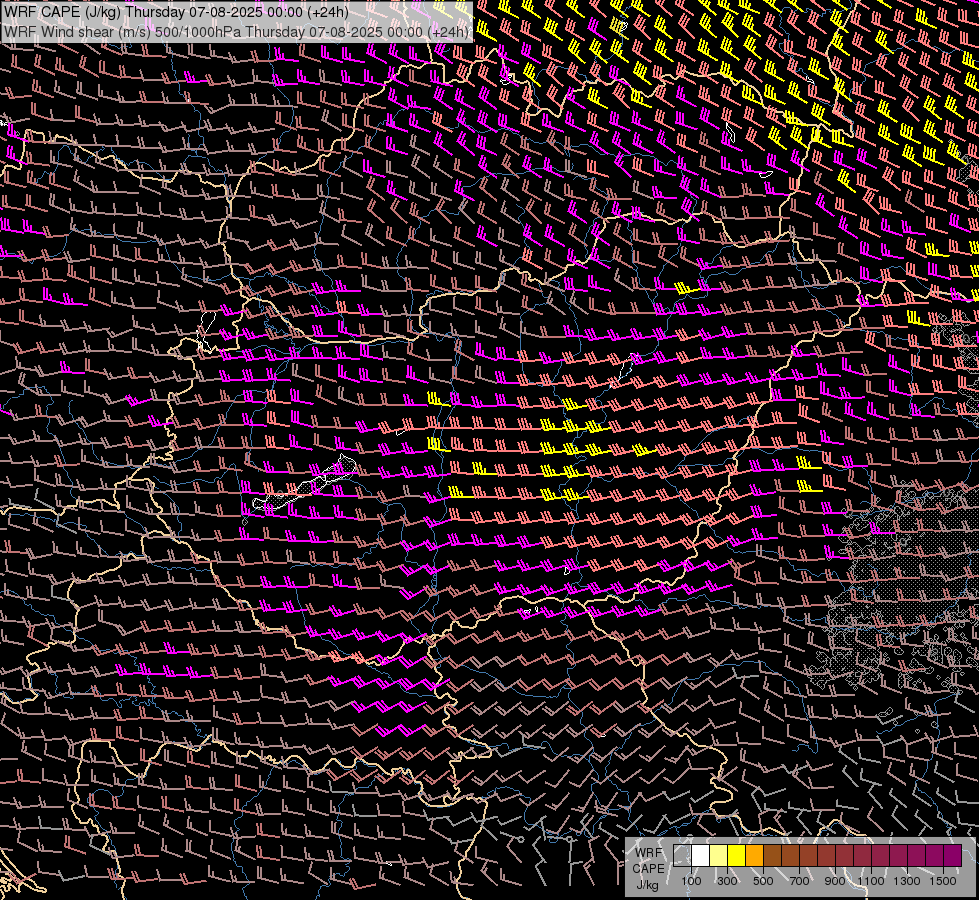Click the large dotted lake outline on the map

[306, 484]
